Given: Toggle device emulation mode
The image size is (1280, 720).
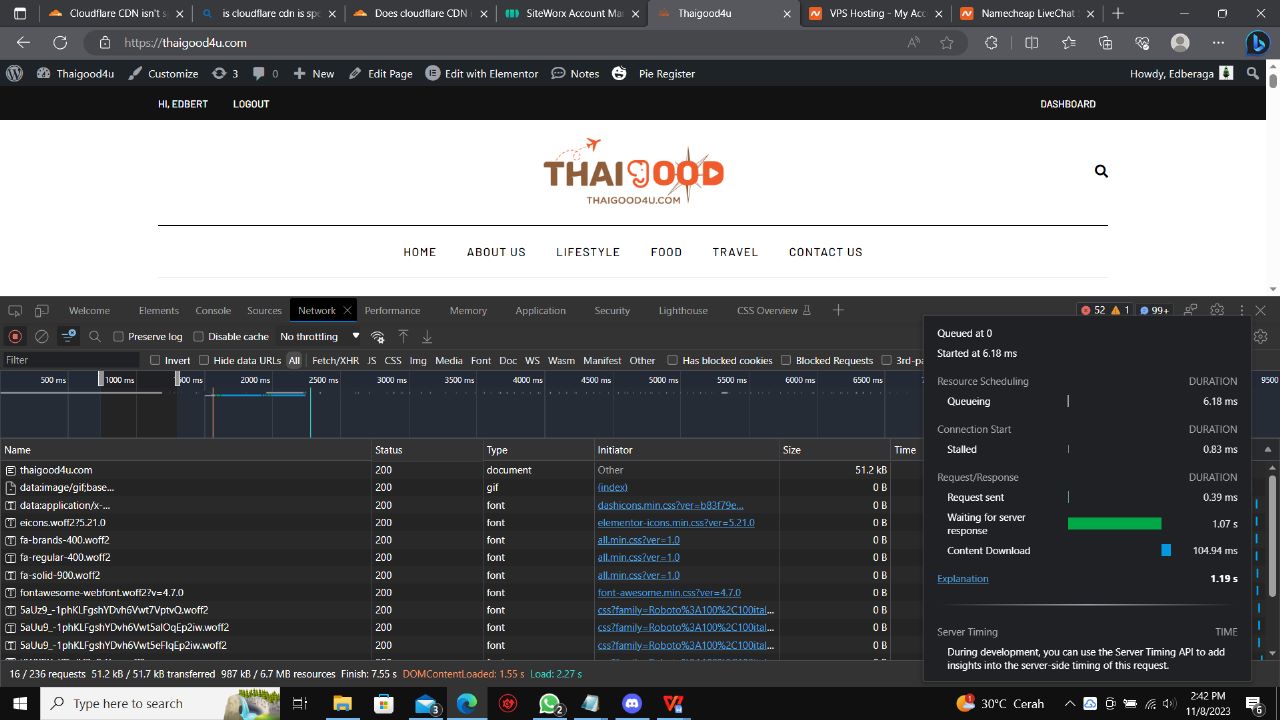Looking at the screenshot, I should point(42,311).
